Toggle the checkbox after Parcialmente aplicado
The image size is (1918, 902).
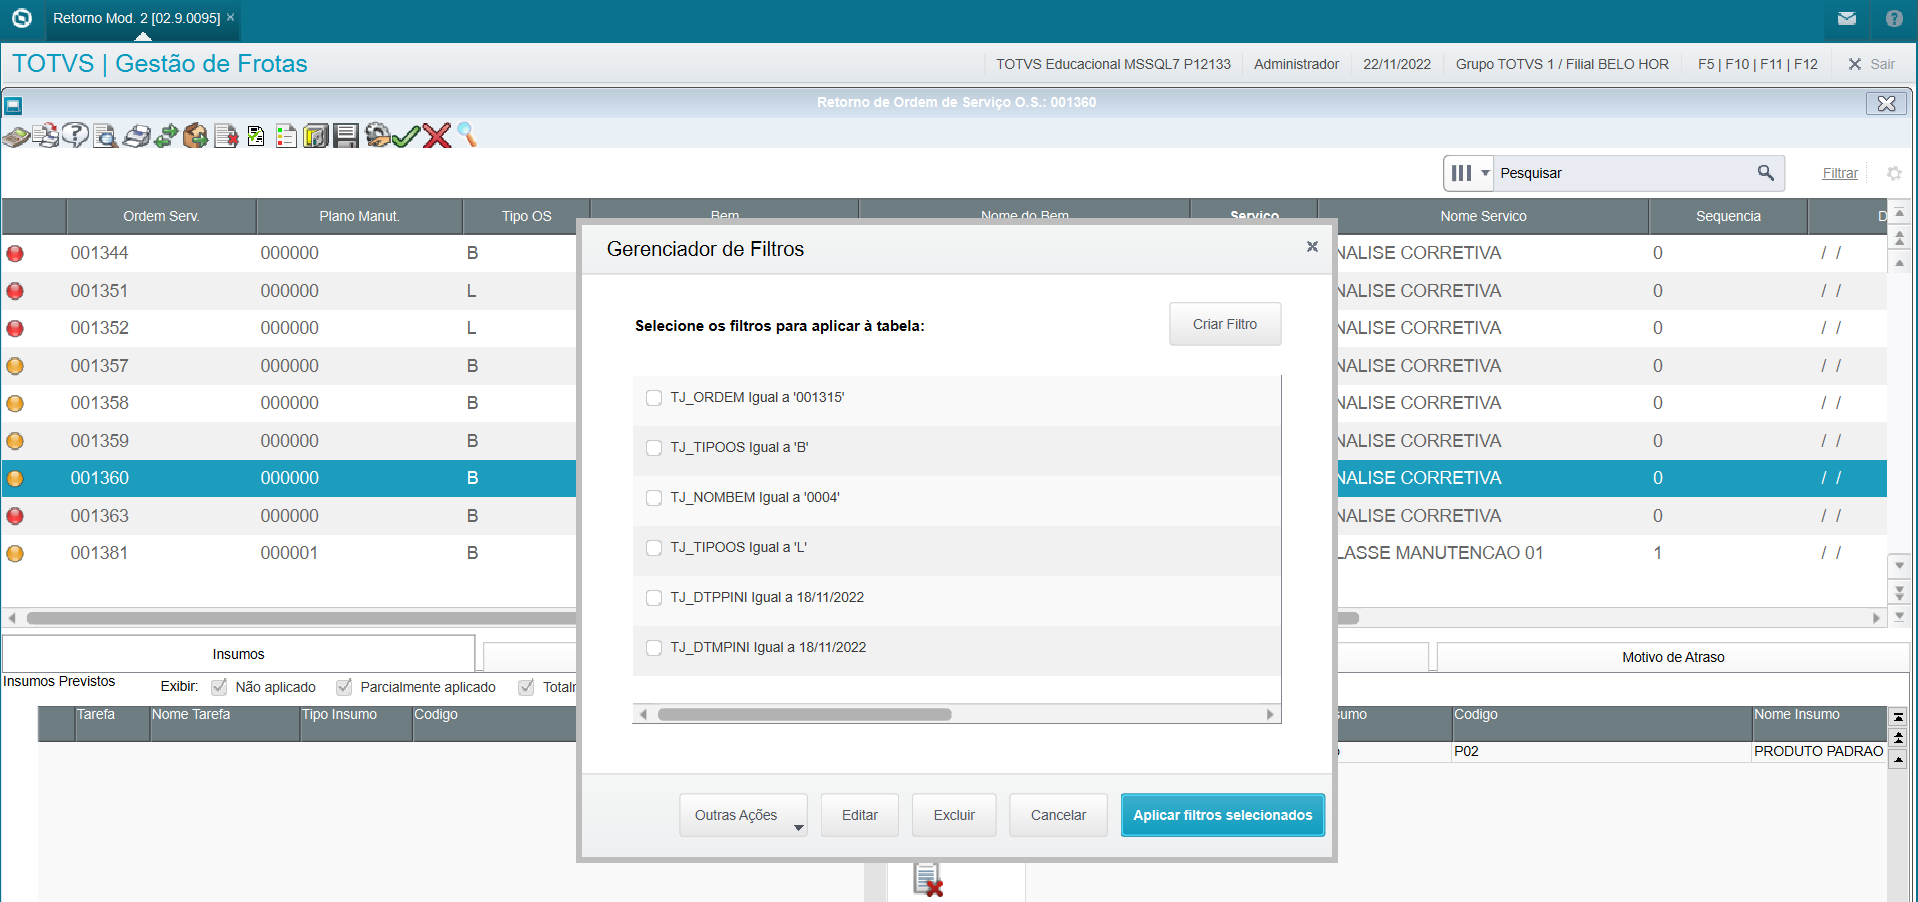point(526,687)
